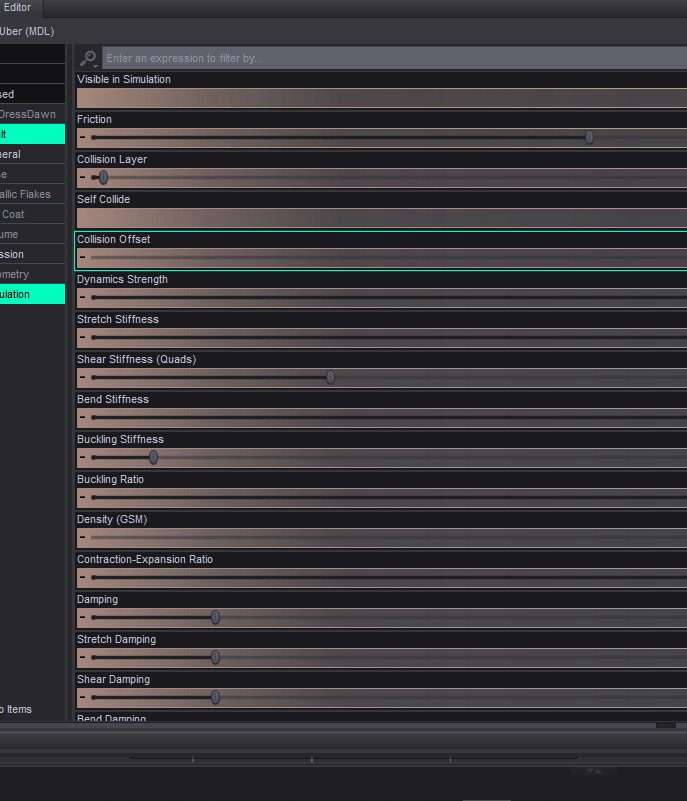The image size is (687, 801).
Task: Toggle the Self Collide property bar
Action: click(382, 218)
